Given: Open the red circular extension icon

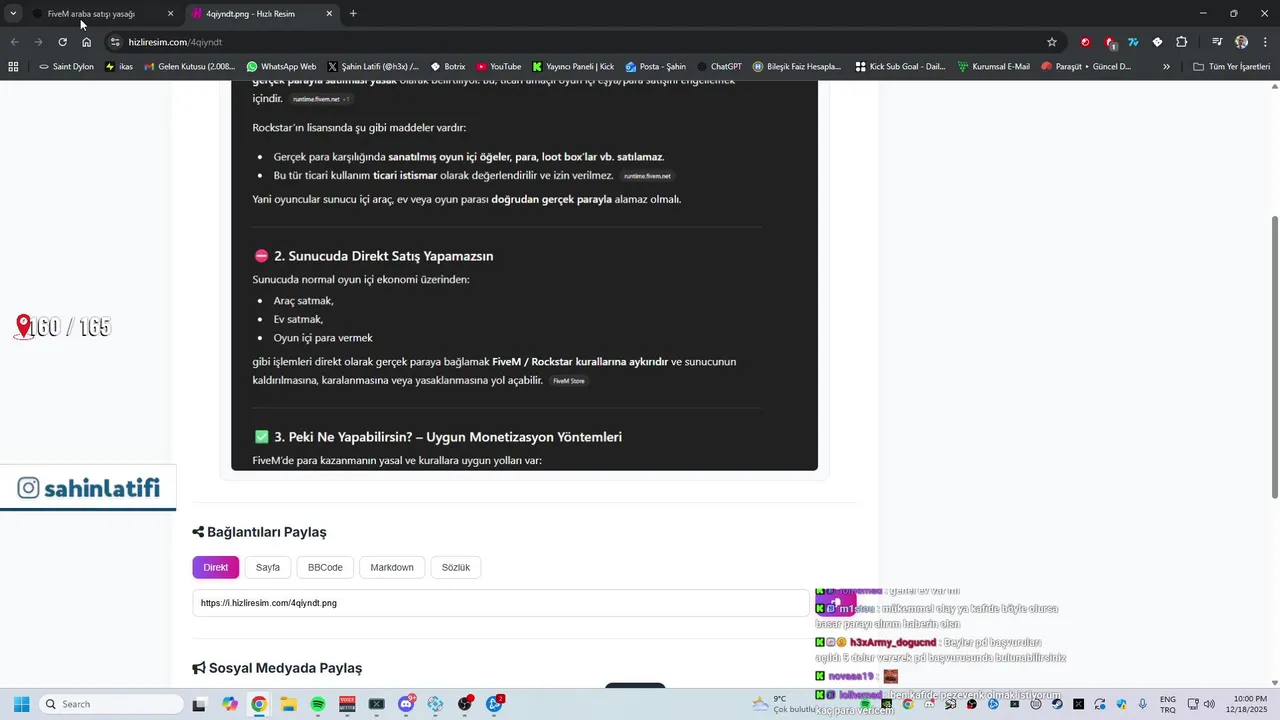Looking at the screenshot, I should (1085, 42).
